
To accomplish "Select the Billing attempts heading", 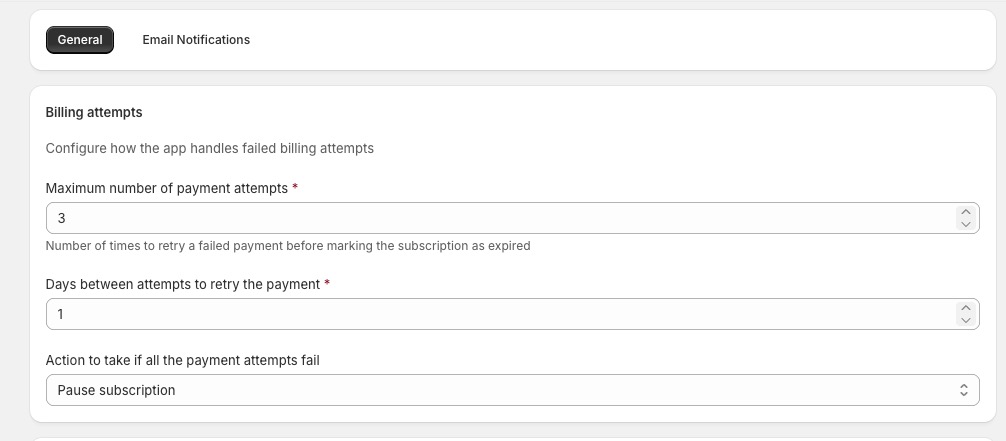I will [94, 112].
